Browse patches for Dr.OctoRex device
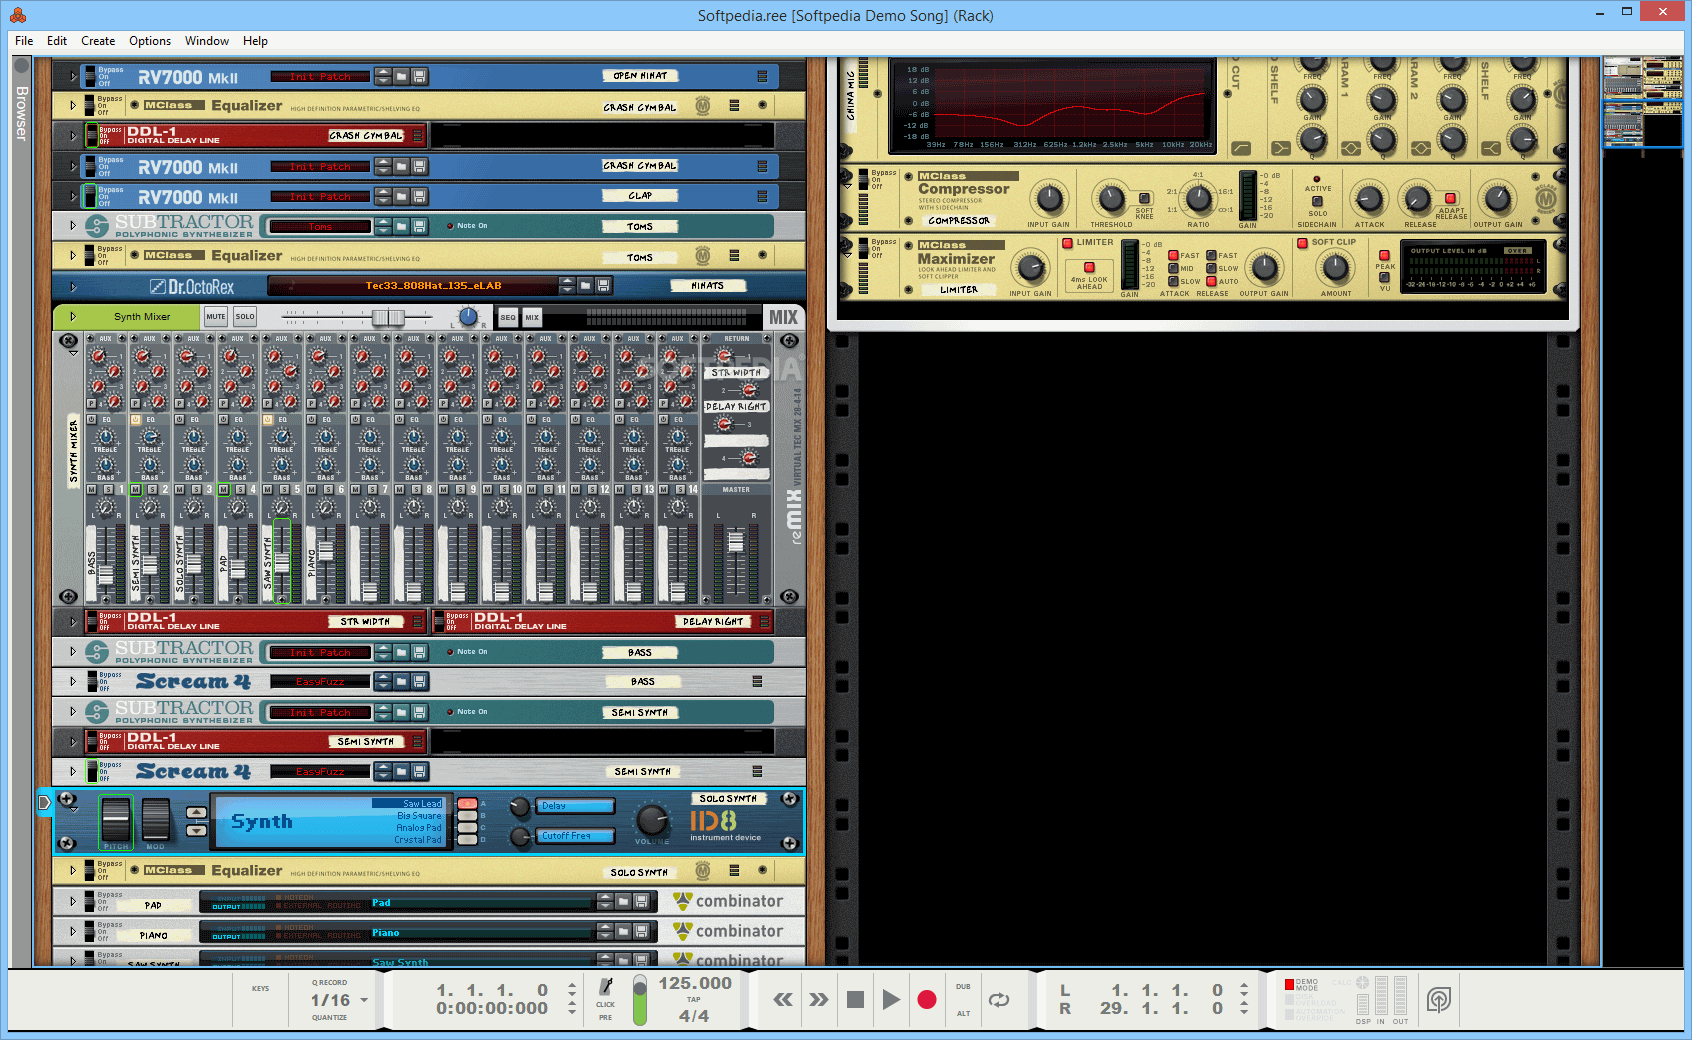 tap(586, 286)
